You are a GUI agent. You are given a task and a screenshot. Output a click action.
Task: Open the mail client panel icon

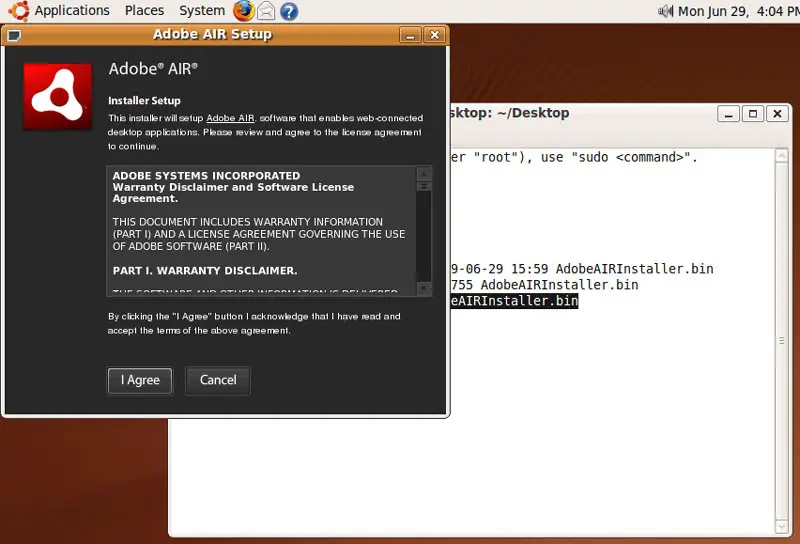[266, 11]
